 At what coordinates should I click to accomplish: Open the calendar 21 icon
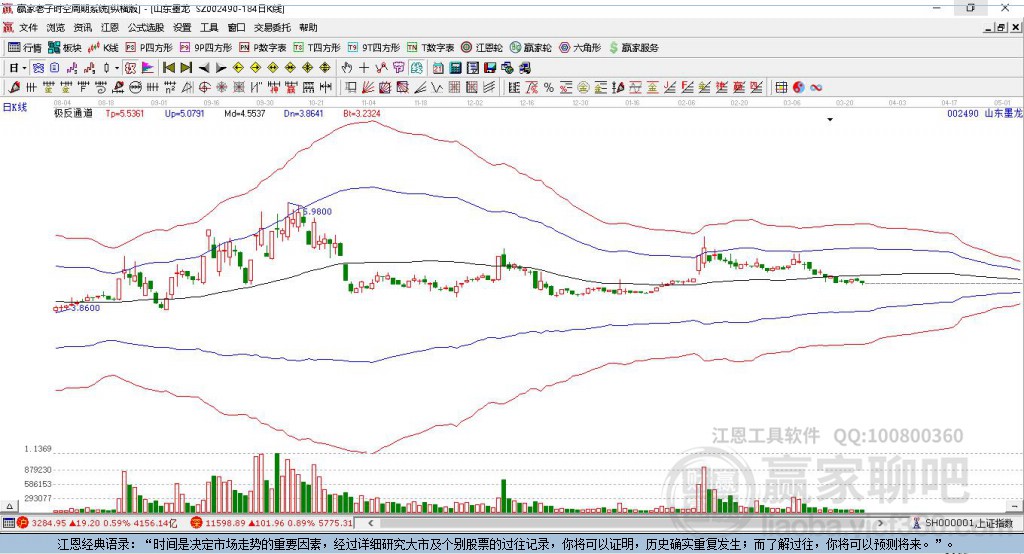pyautogui.click(x=438, y=68)
